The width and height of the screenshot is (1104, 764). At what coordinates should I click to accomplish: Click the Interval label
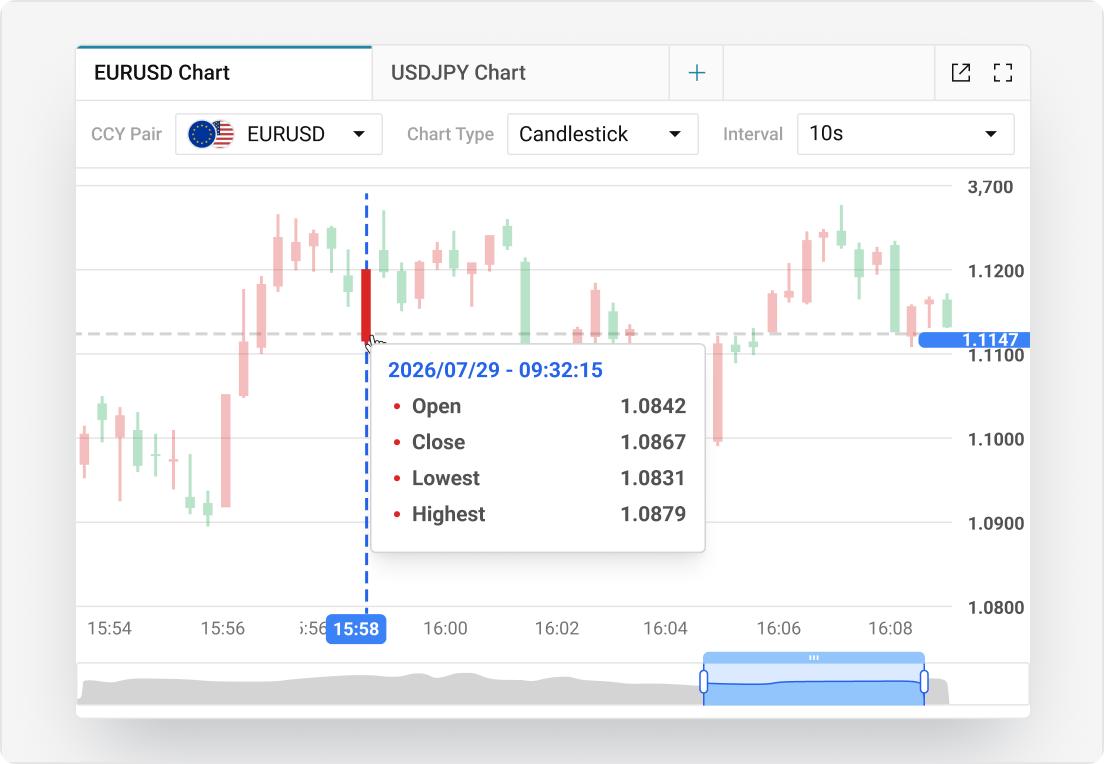tap(753, 134)
